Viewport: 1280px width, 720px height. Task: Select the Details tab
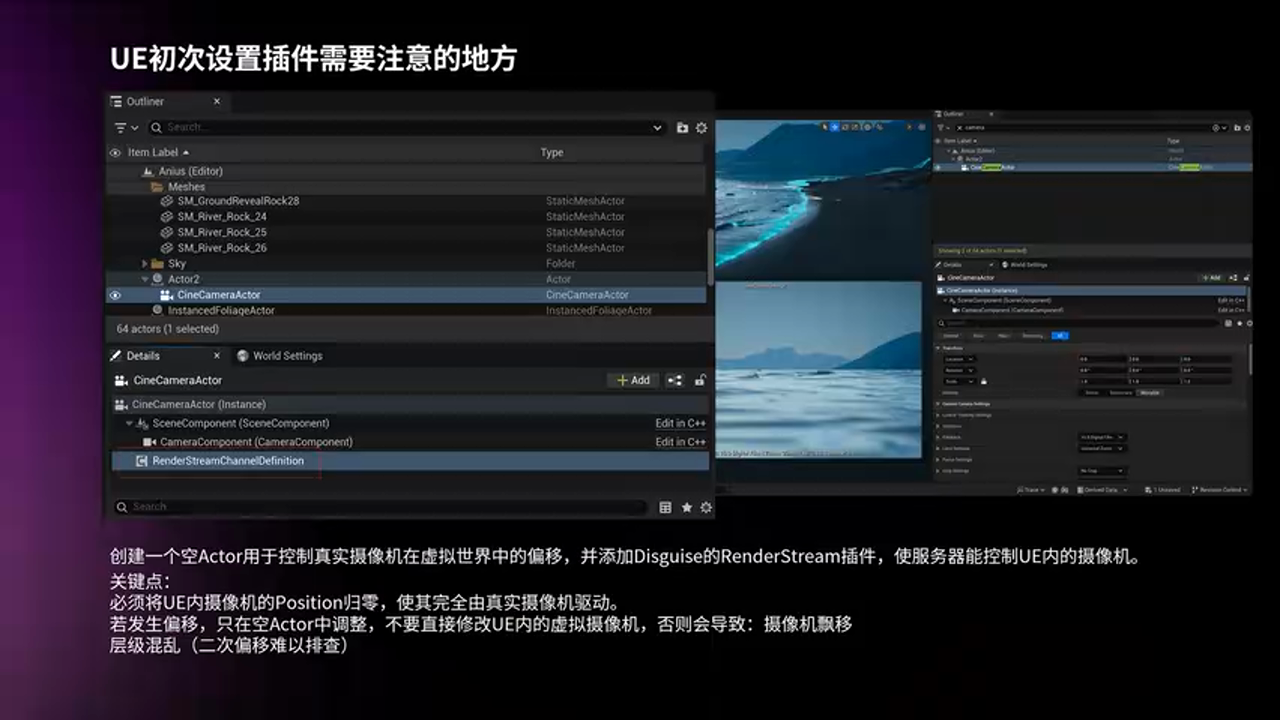(144, 356)
